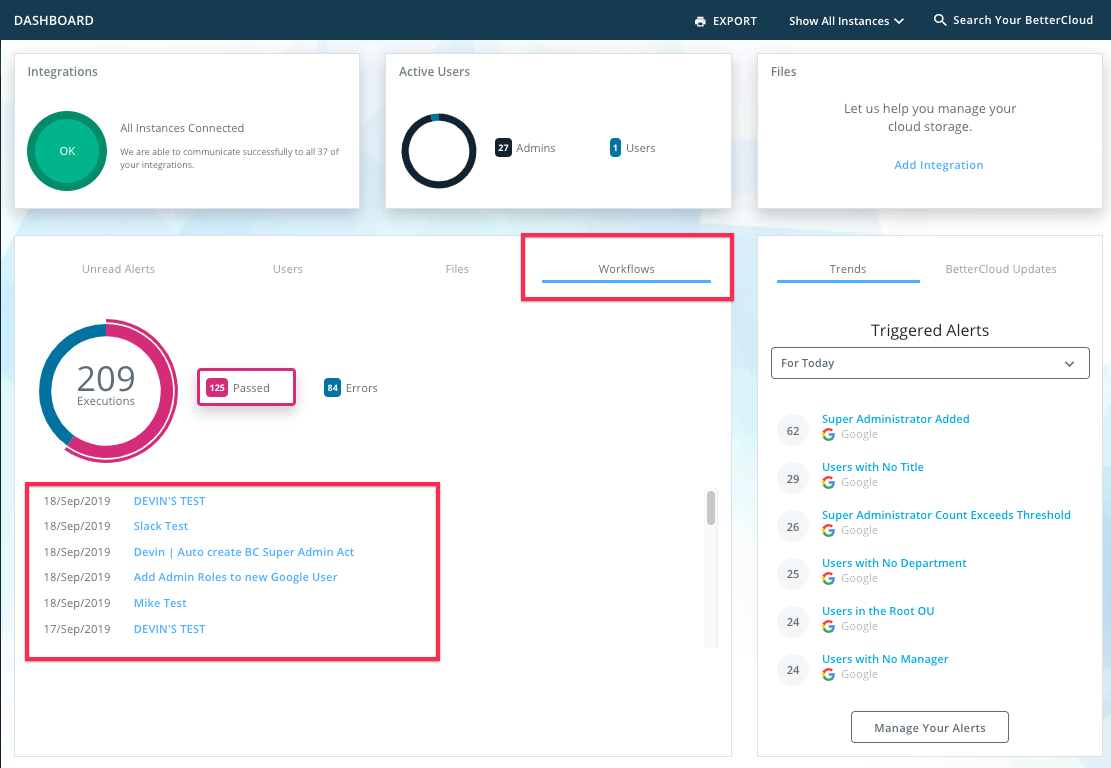Open the Super Administrator Added alert
Image resolution: width=1111 pixels, height=768 pixels.
895,419
